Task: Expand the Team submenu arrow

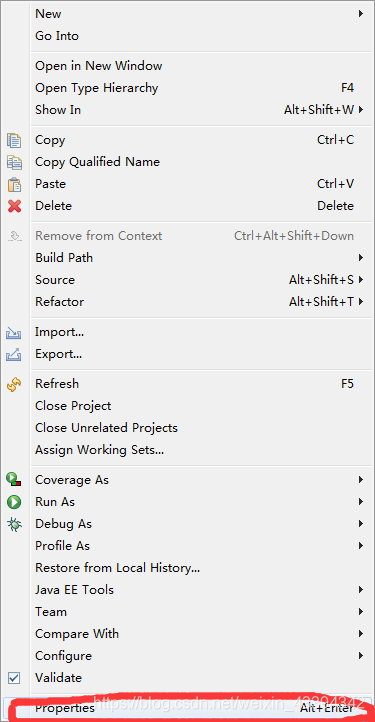Action: (361, 611)
